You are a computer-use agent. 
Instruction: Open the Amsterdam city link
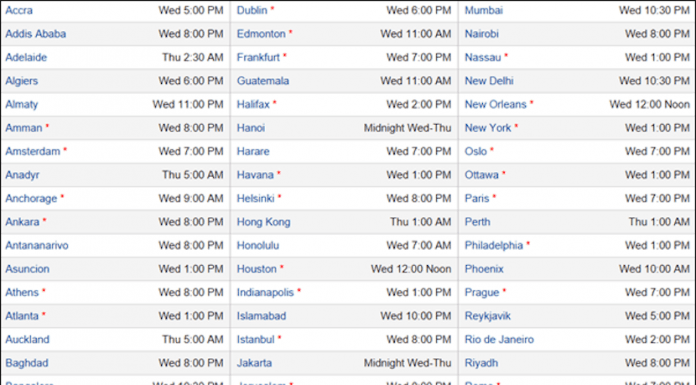tap(32, 151)
